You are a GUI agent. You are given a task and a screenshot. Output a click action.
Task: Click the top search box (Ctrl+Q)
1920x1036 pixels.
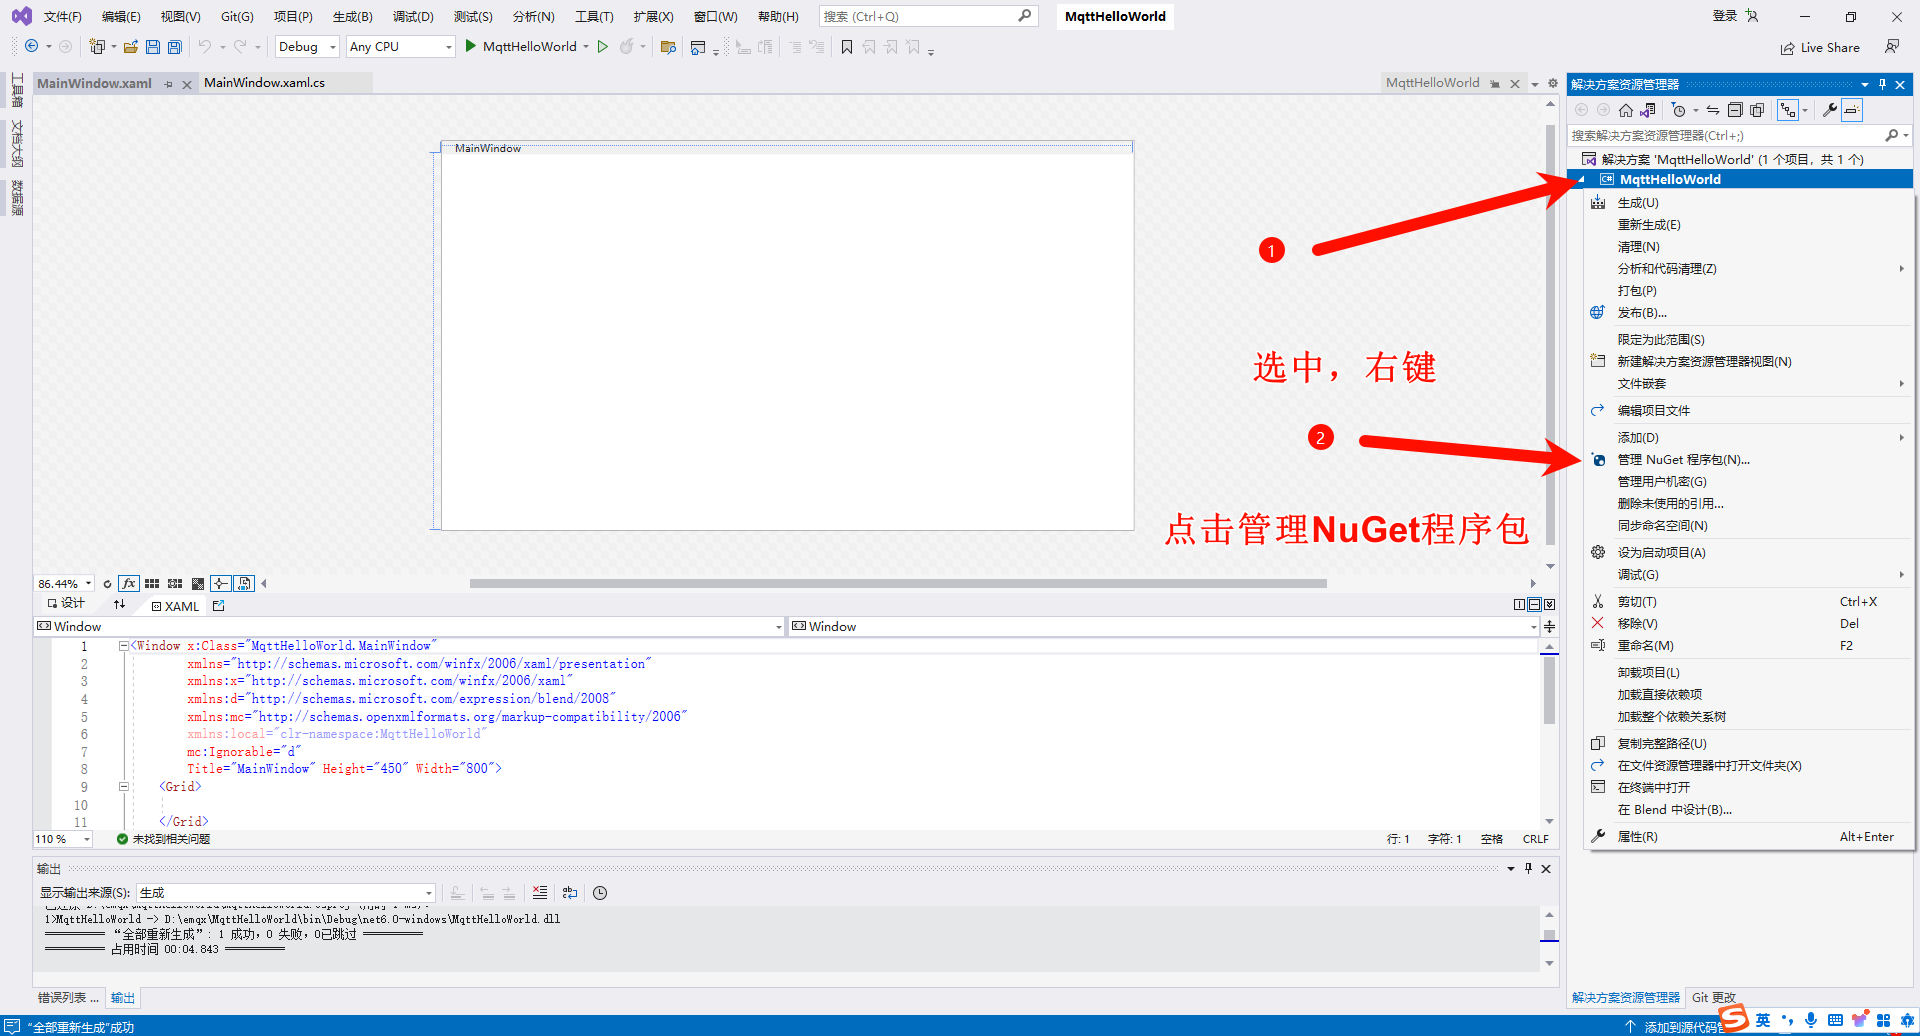928,16
